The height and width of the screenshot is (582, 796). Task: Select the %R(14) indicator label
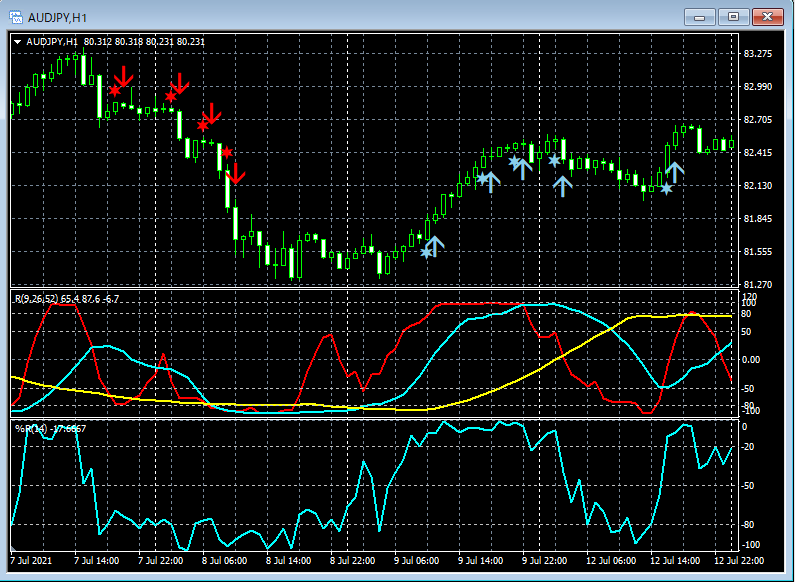tap(50, 429)
